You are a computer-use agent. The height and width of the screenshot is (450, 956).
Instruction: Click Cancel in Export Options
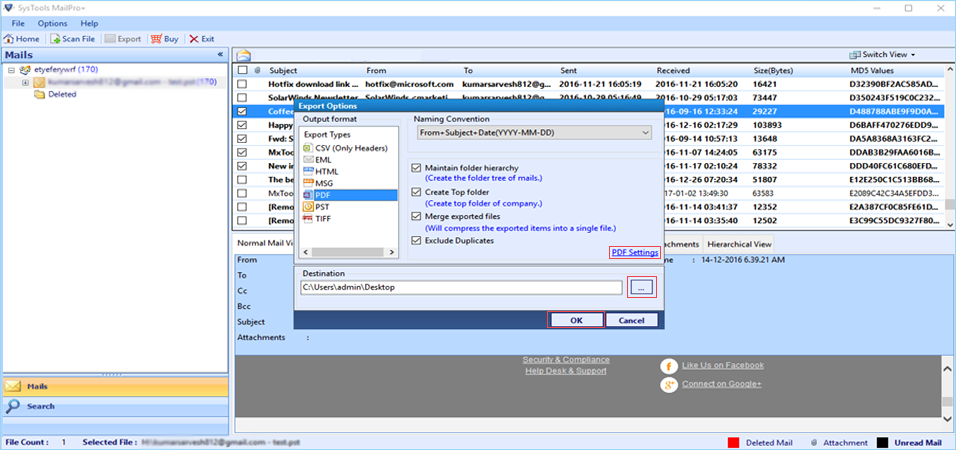click(x=632, y=320)
